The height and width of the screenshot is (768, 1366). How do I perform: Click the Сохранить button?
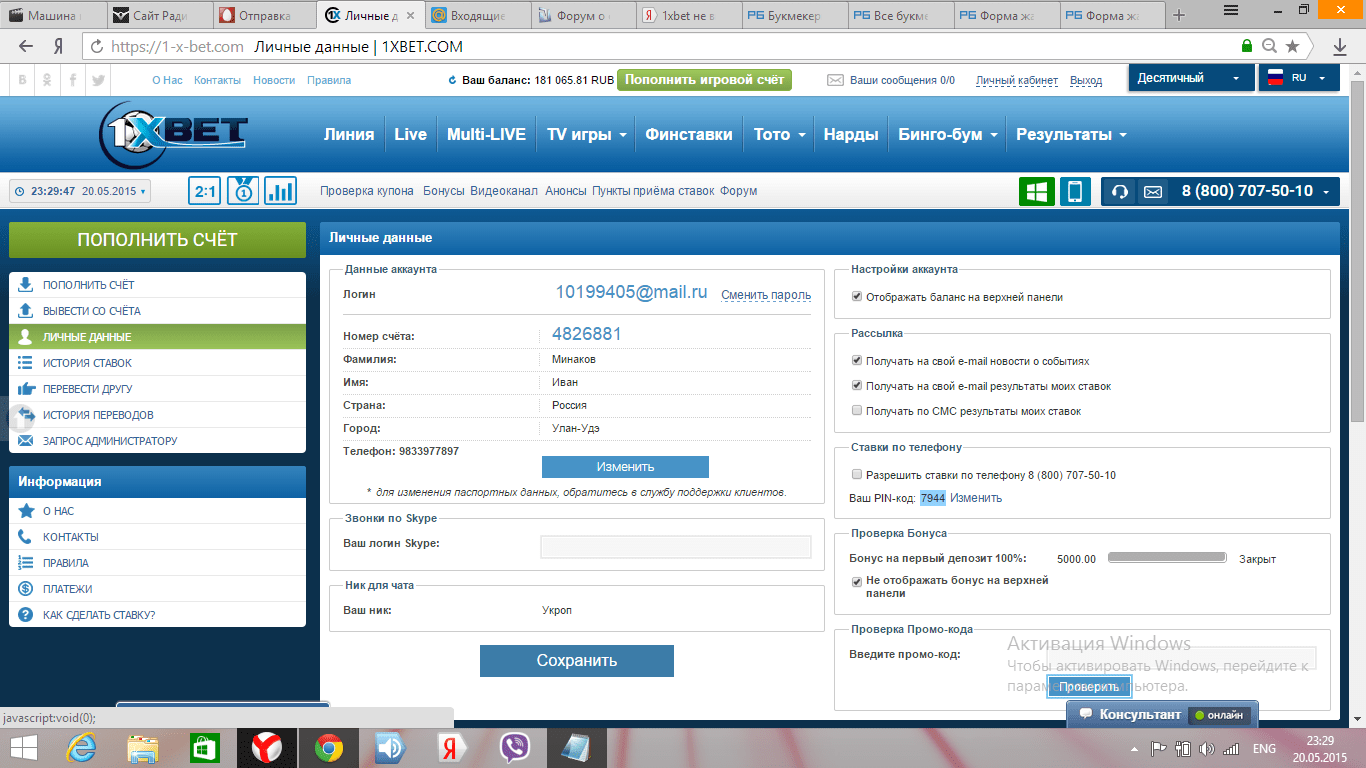[577, 661]
